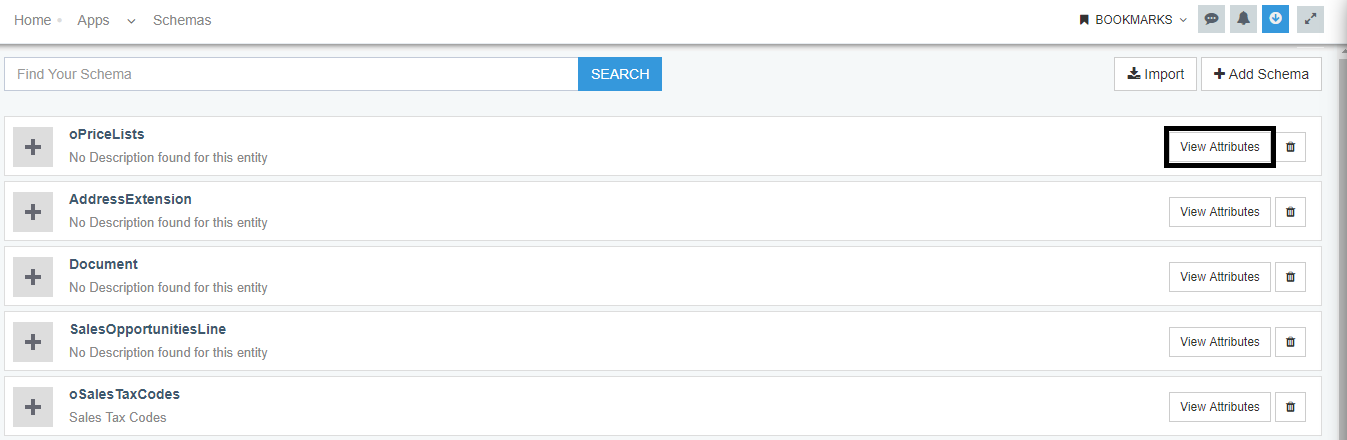
Task: Delete the AddressExtension schema
Action: [1290, 212]
